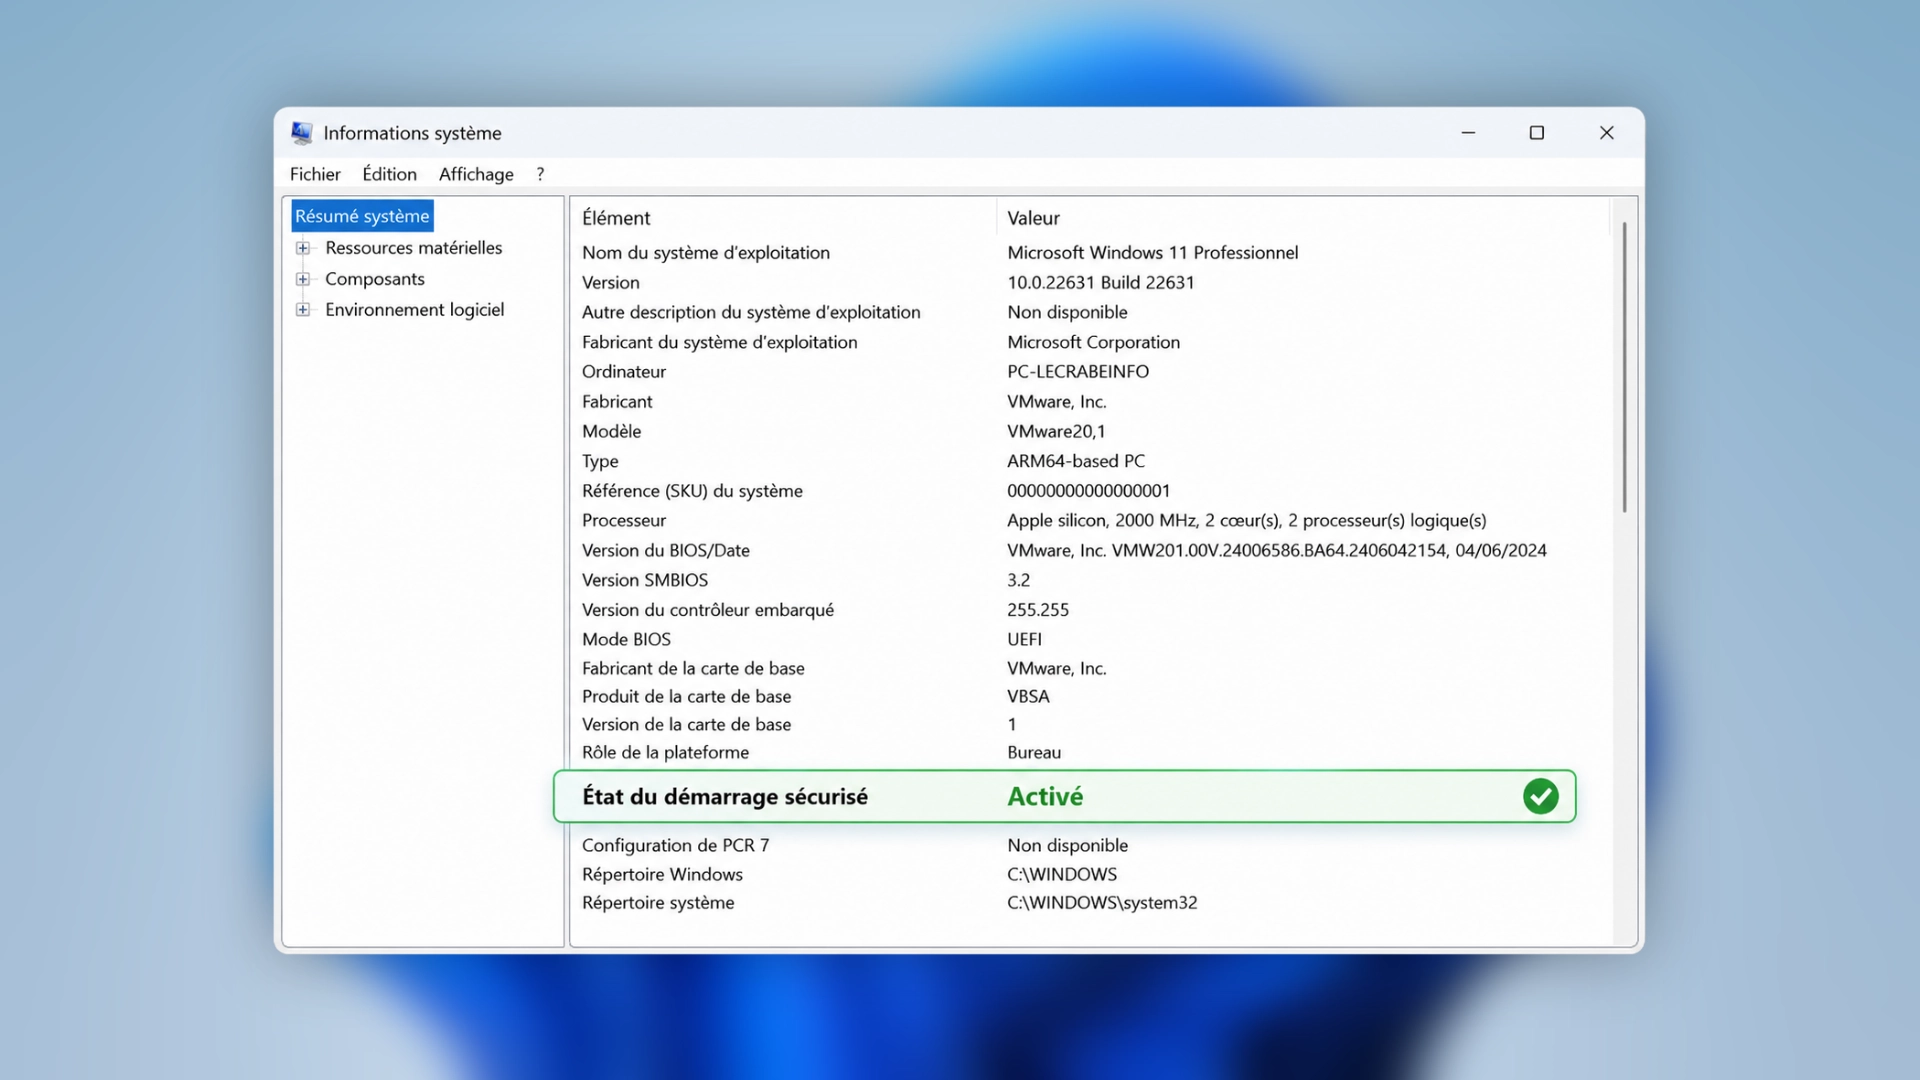This screenshot has height=1080, width=1920.
Task: Select Rôle de la plateforme row
Action: pos(665,753)
